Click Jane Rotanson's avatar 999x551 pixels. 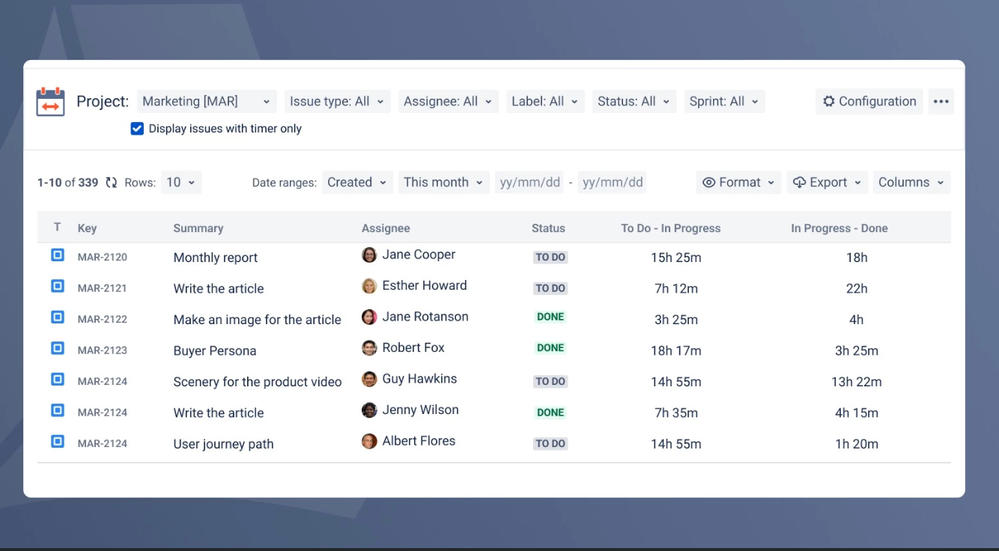pyautogui.click(x=370, y=317)
